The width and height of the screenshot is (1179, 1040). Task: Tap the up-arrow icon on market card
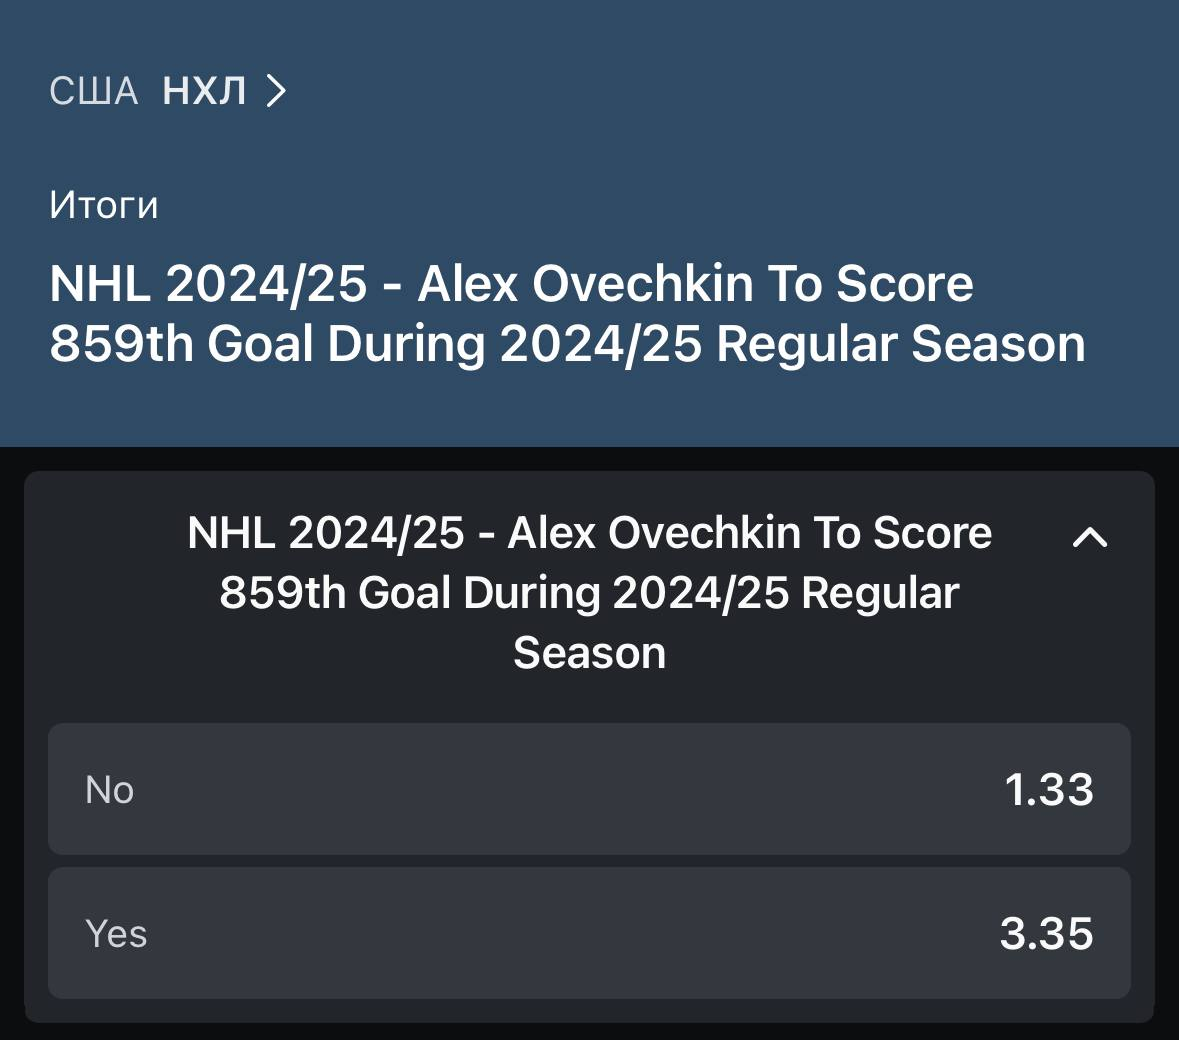tap(1089, 537)
